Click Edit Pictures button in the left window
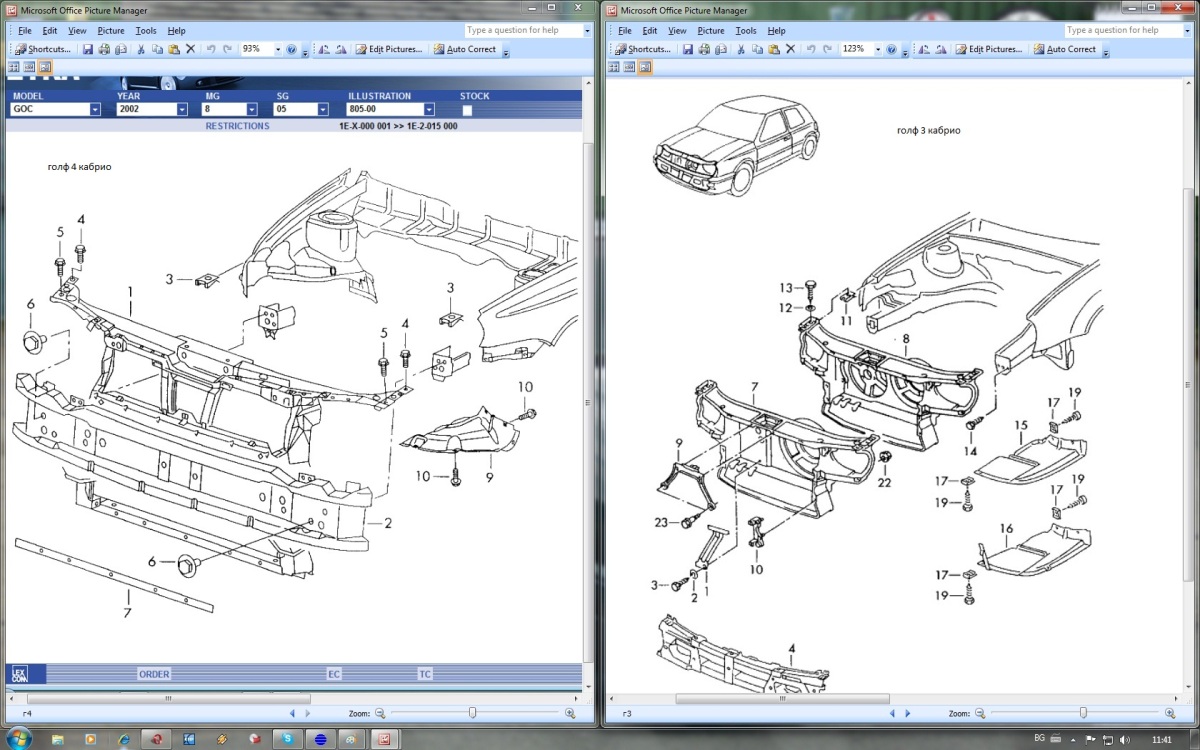The width and height of the screenshot is (1200, 750). pyautogui.click(x=388, y=49)
